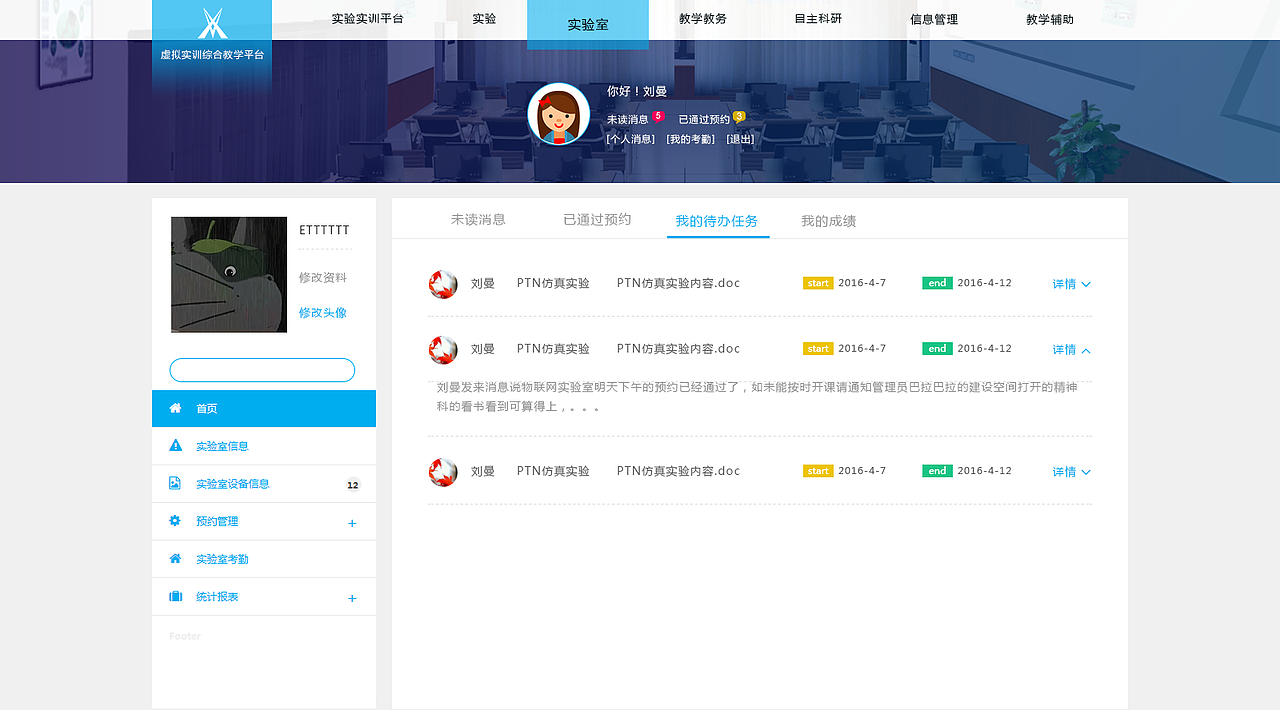The image size is (1280, 710).
Task: Click the sender avatar in the first task row
Action: point(443,284)
